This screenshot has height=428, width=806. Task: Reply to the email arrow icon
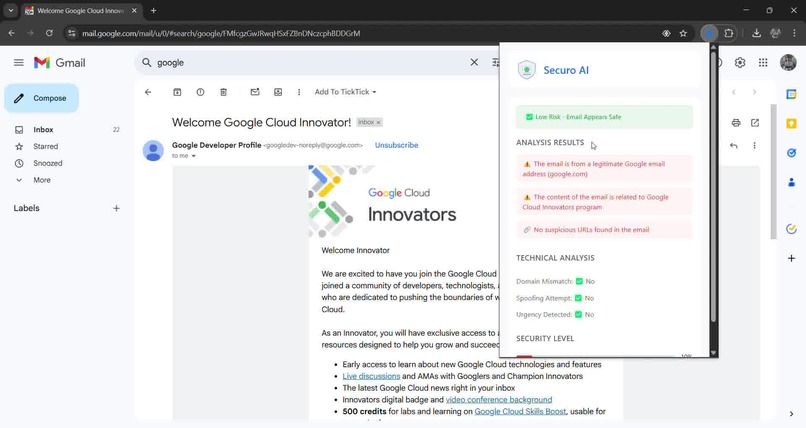pyautogui.click(x=734, y=145)
